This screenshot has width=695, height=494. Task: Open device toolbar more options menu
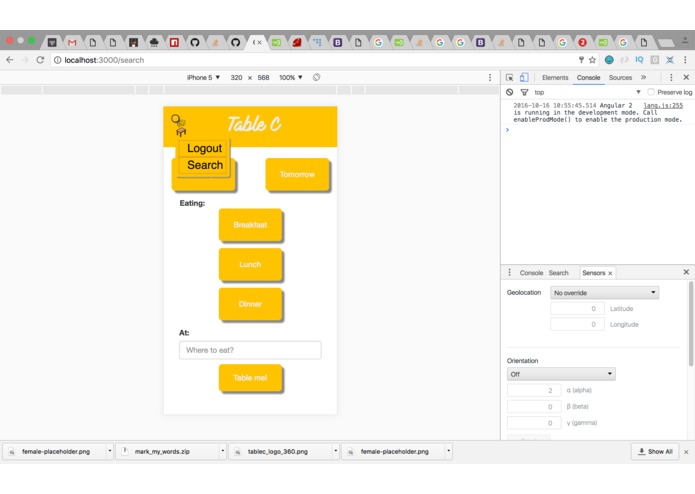tap(490, 78)
